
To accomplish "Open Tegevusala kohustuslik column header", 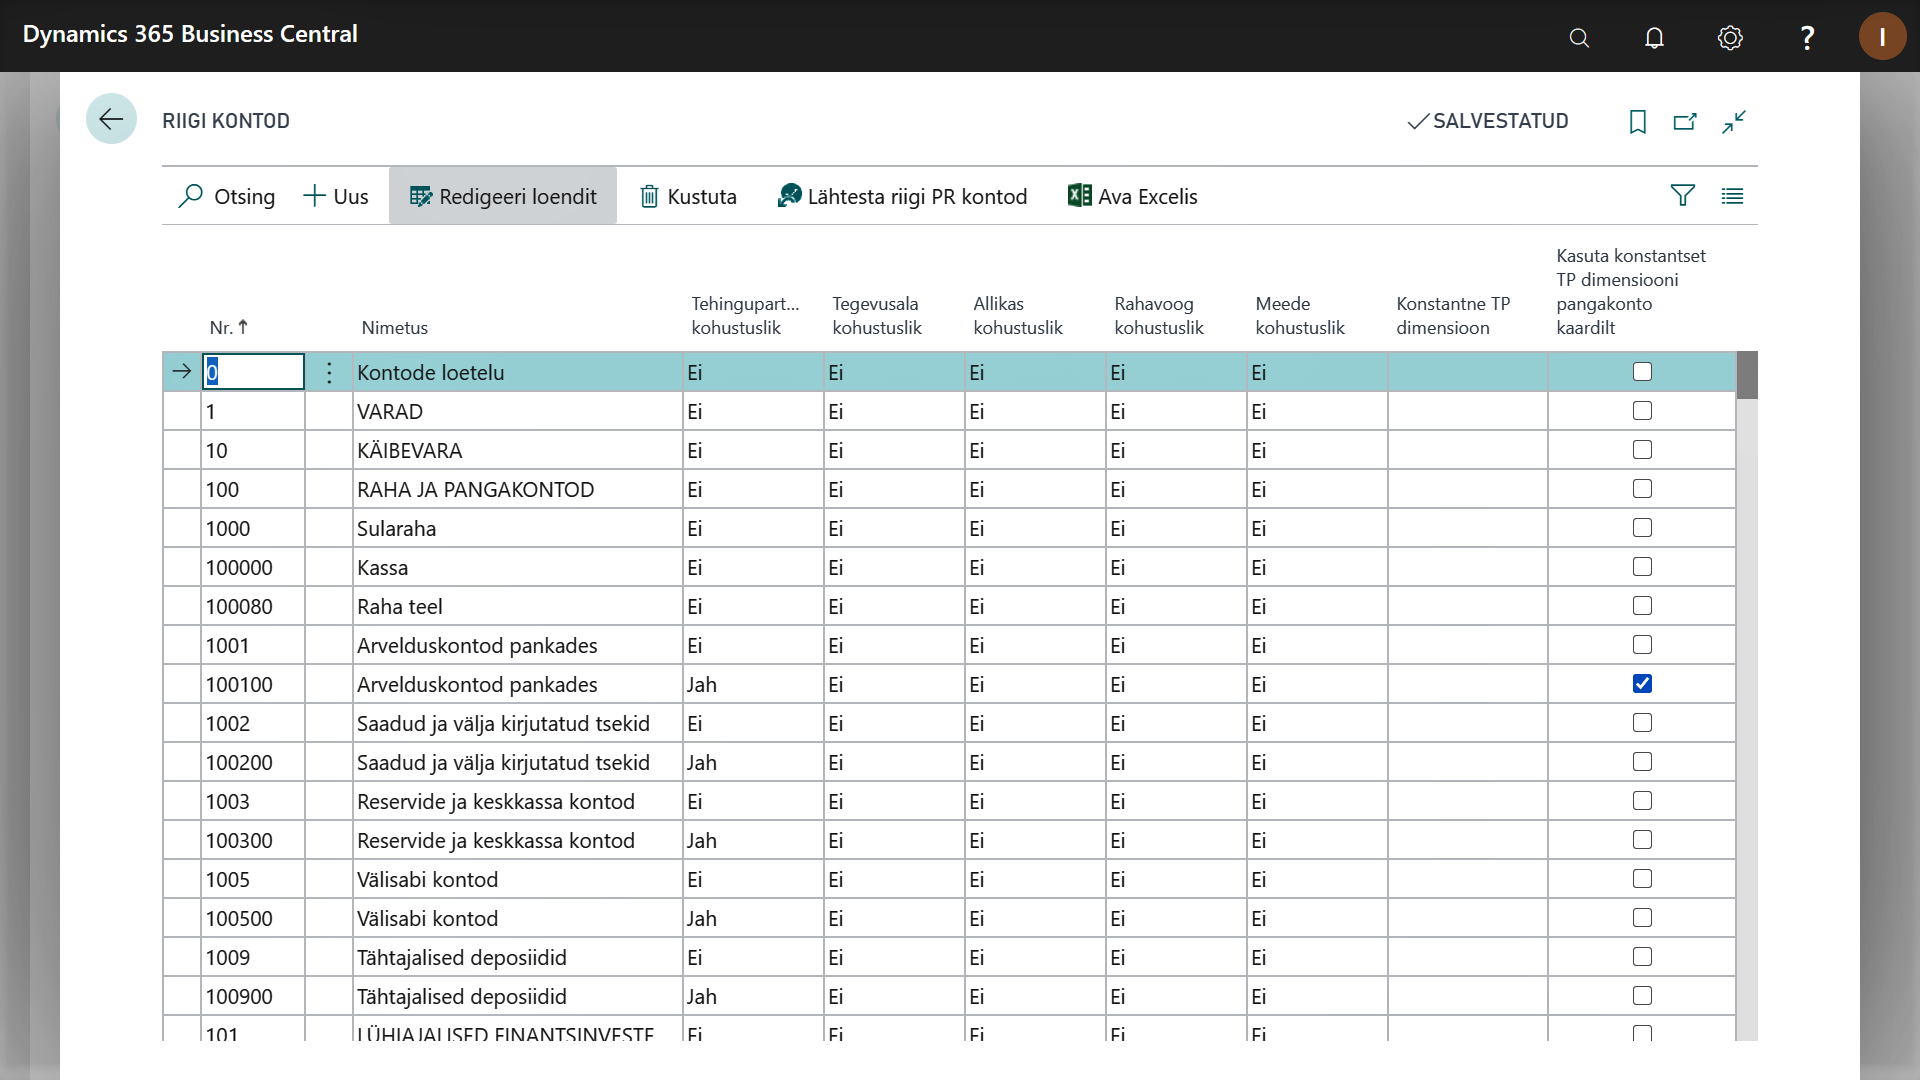I will click(x=877, y=315).
